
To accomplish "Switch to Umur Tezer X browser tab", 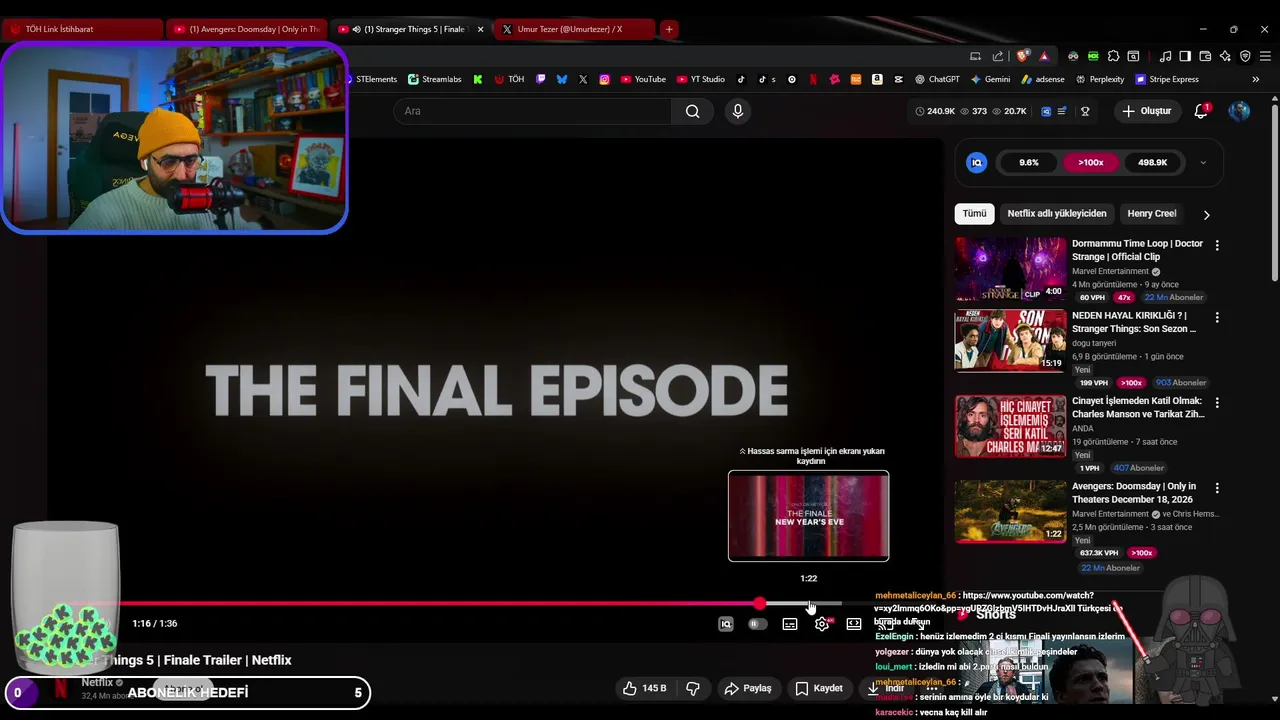I will pyautogui.click(x=574, y=29).
